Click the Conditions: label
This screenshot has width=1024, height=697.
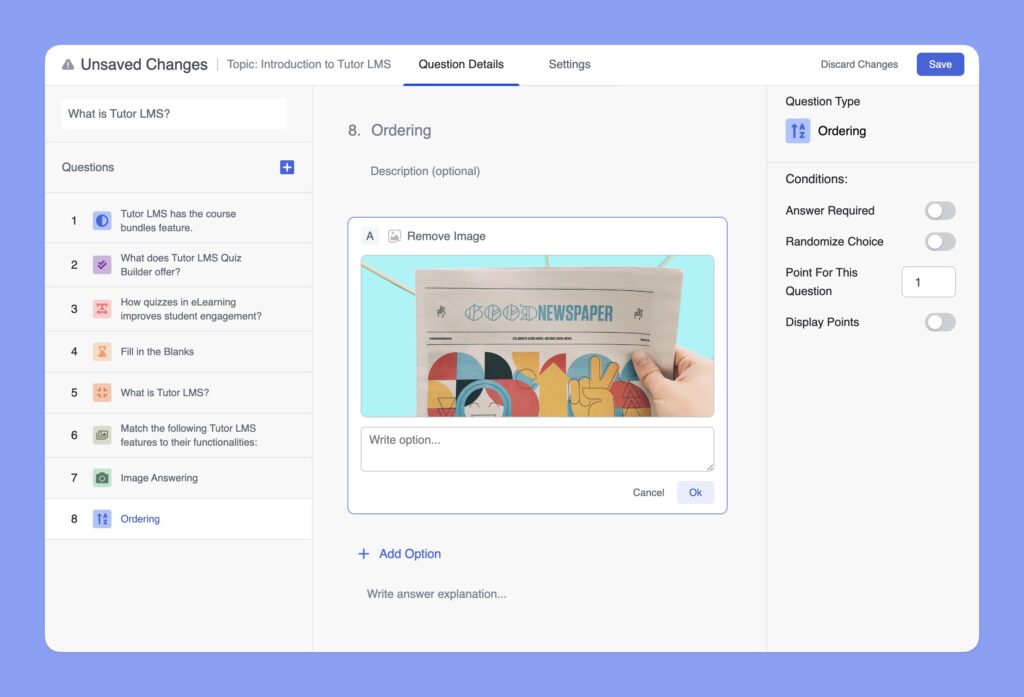point(816,179)
